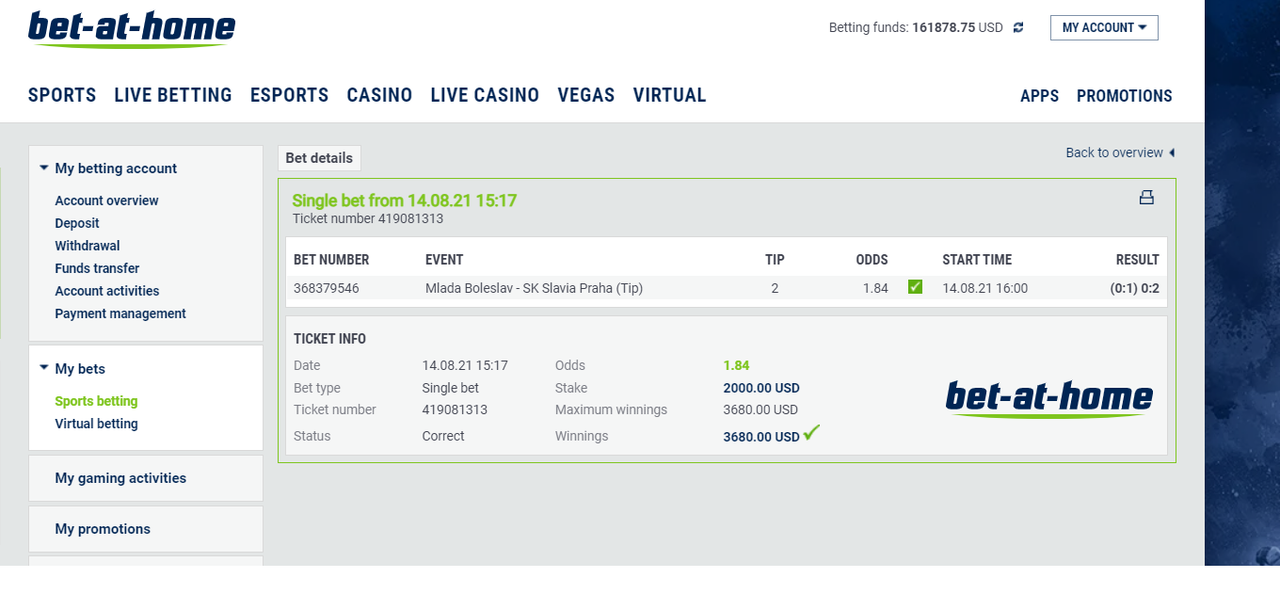Image resolution: width=1280 pixels, height=610 pixels.
Task: Open the LIVE BETTING menu
Action: click(173, 95)
